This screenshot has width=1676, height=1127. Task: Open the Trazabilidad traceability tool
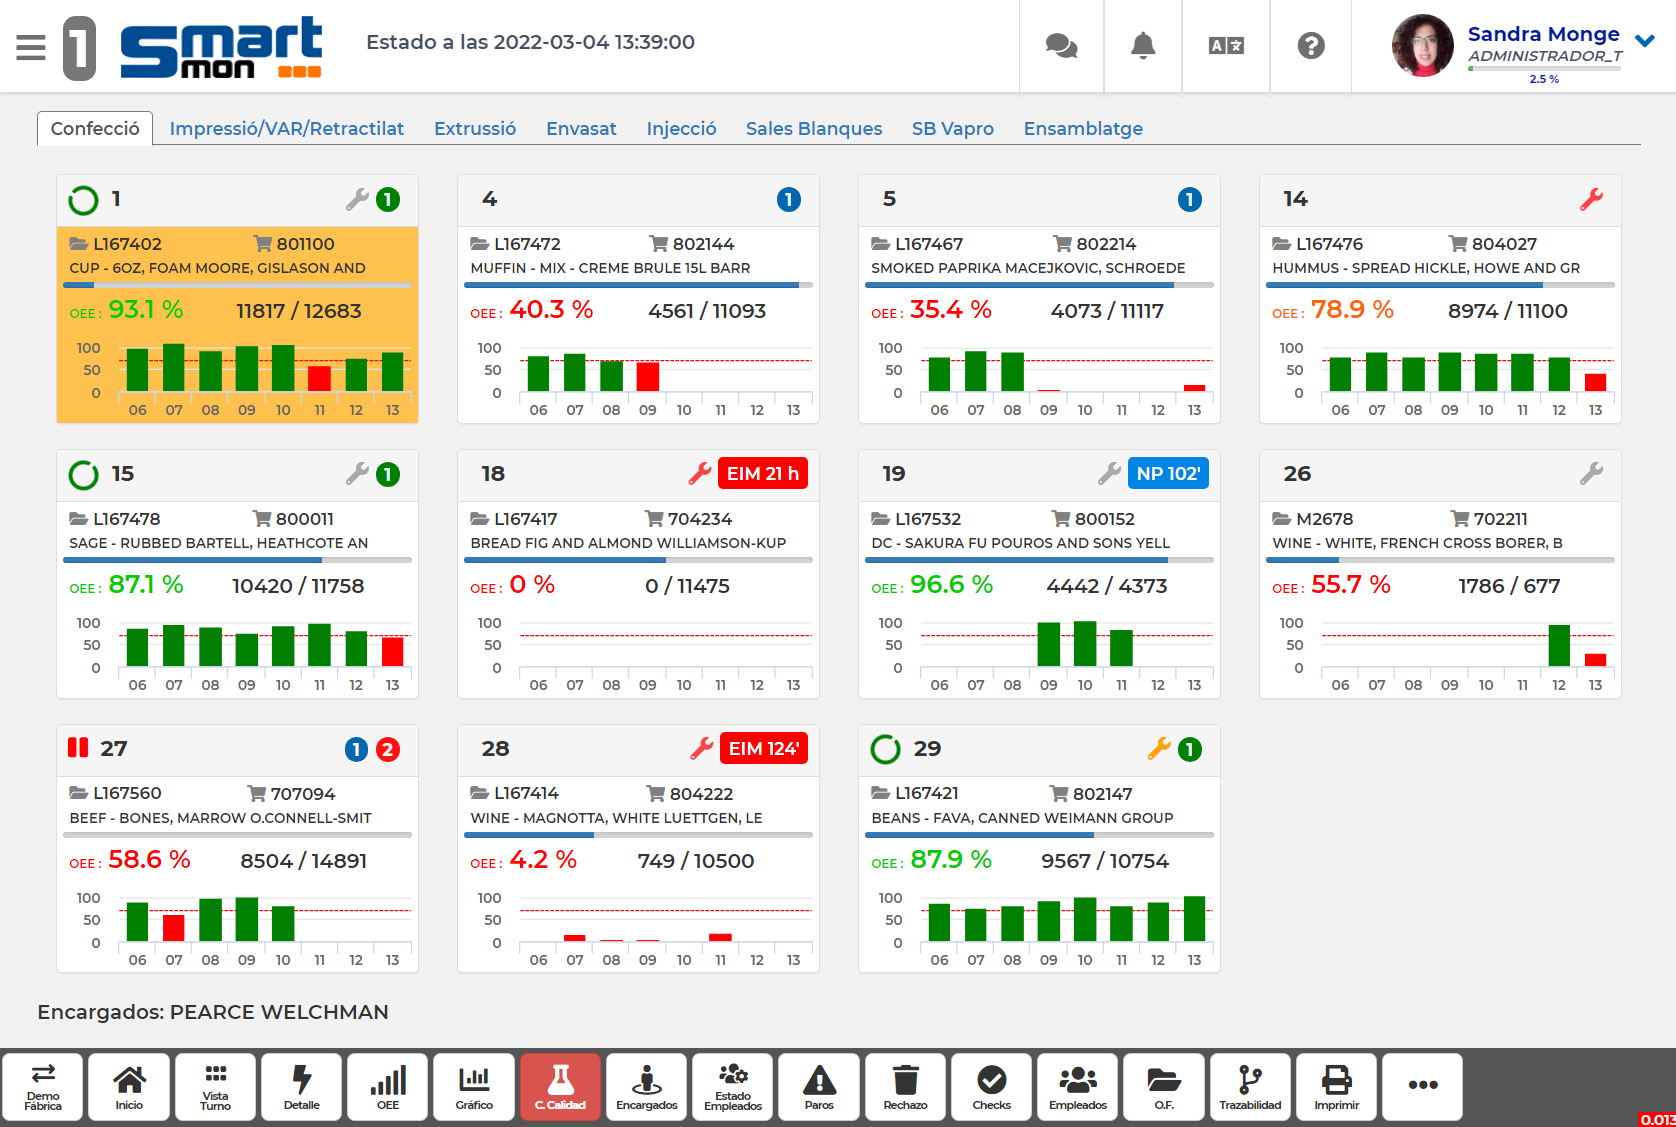coord(1249,1087)
